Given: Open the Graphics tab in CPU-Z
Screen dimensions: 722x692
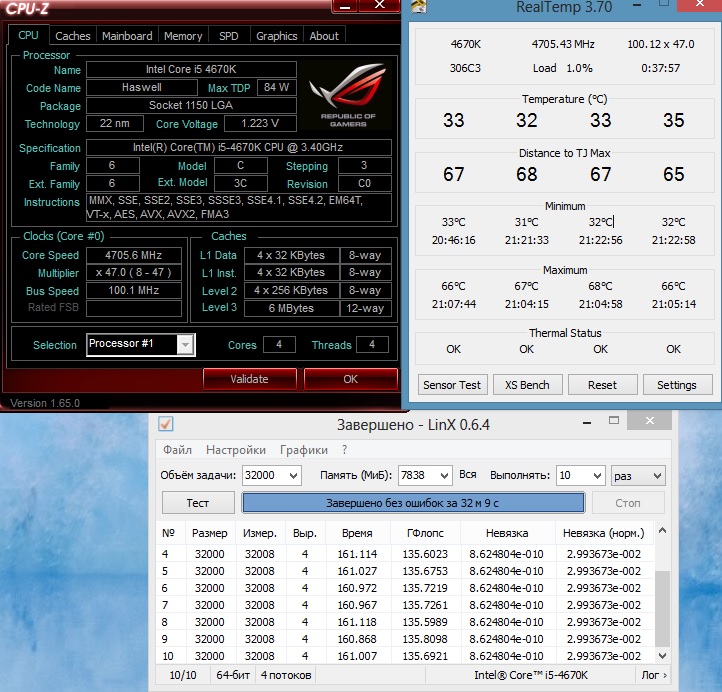Looking at the screenshot, I should point(277,36).
